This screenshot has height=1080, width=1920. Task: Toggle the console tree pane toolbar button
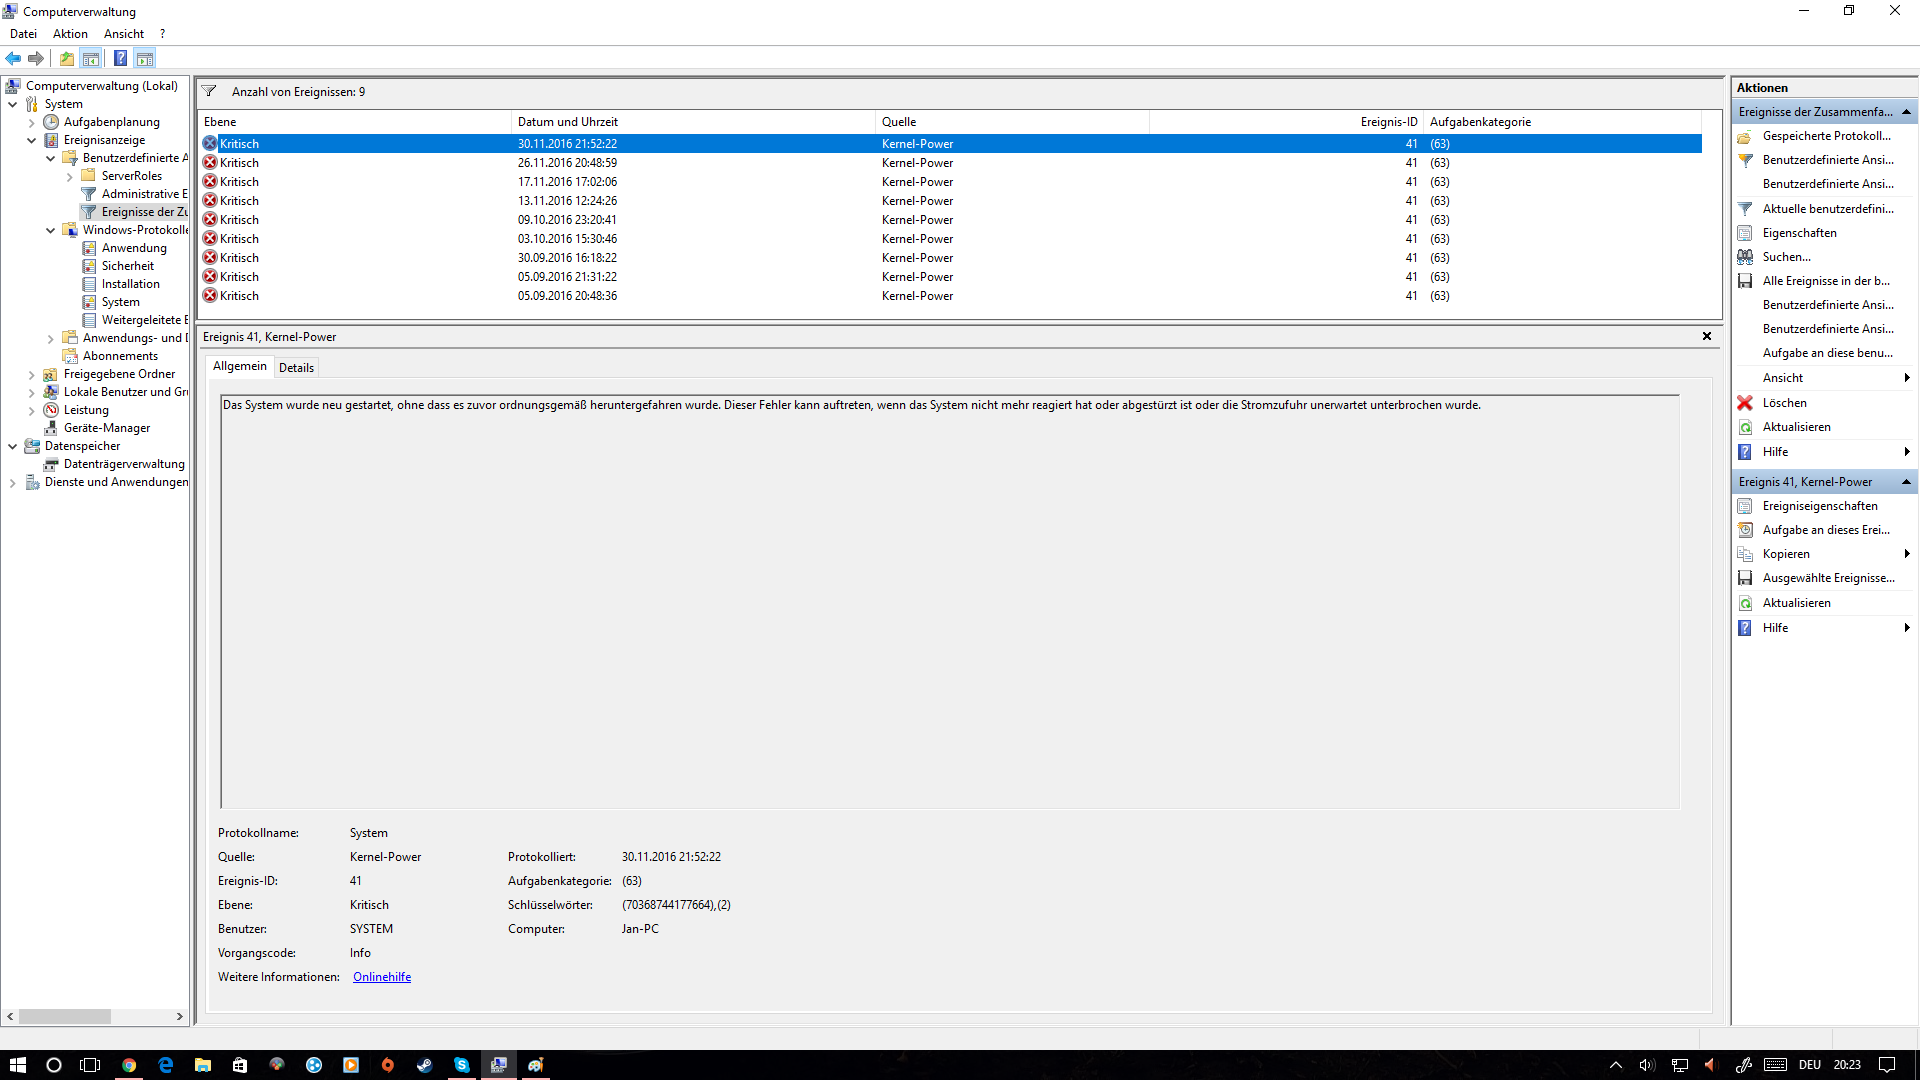click(91, 58)
